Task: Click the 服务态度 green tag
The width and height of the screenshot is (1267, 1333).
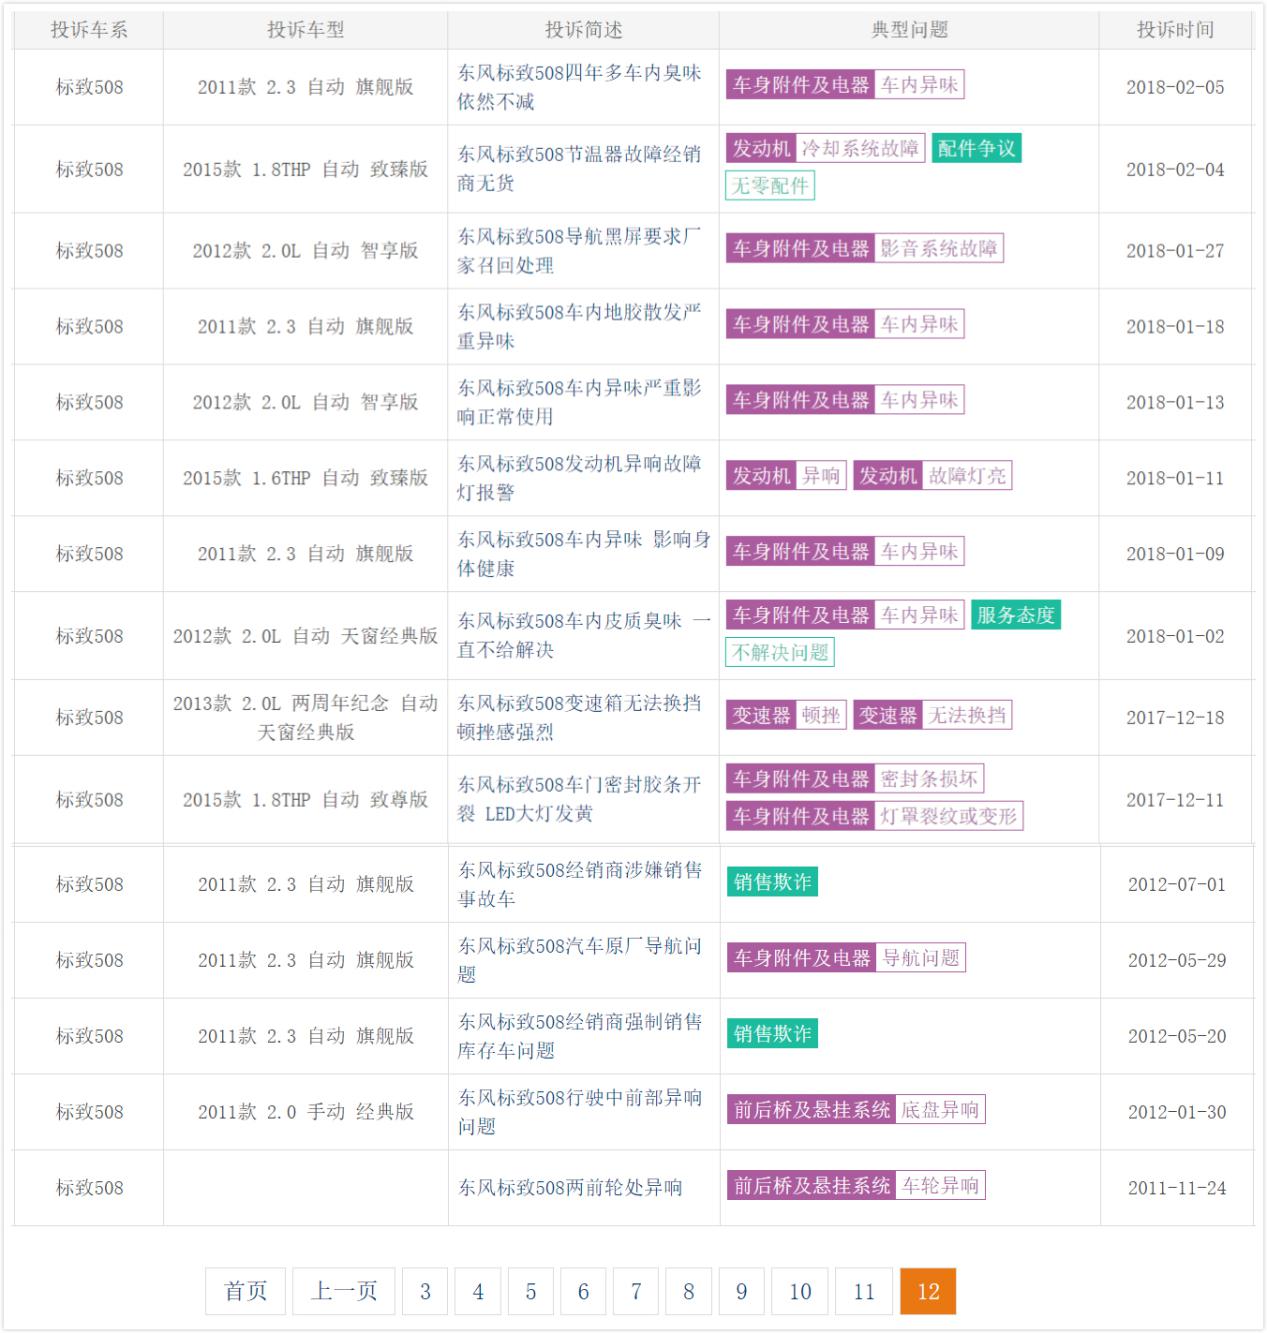Action: point(1016,615)
